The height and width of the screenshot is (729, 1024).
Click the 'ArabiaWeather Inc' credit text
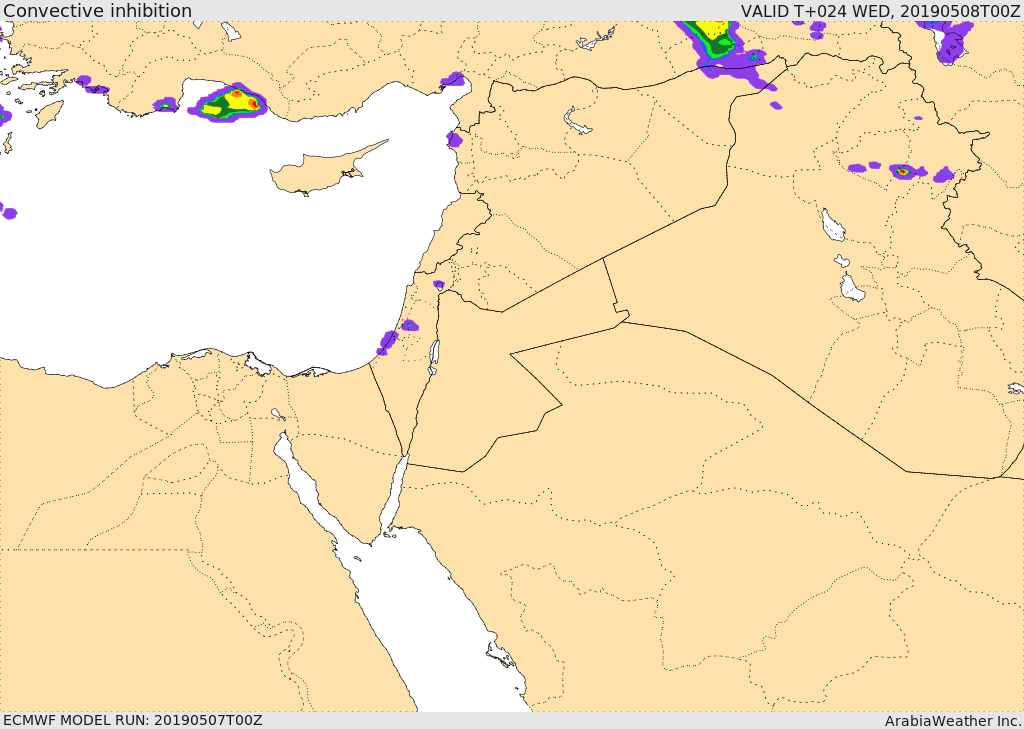pos(953,721)
